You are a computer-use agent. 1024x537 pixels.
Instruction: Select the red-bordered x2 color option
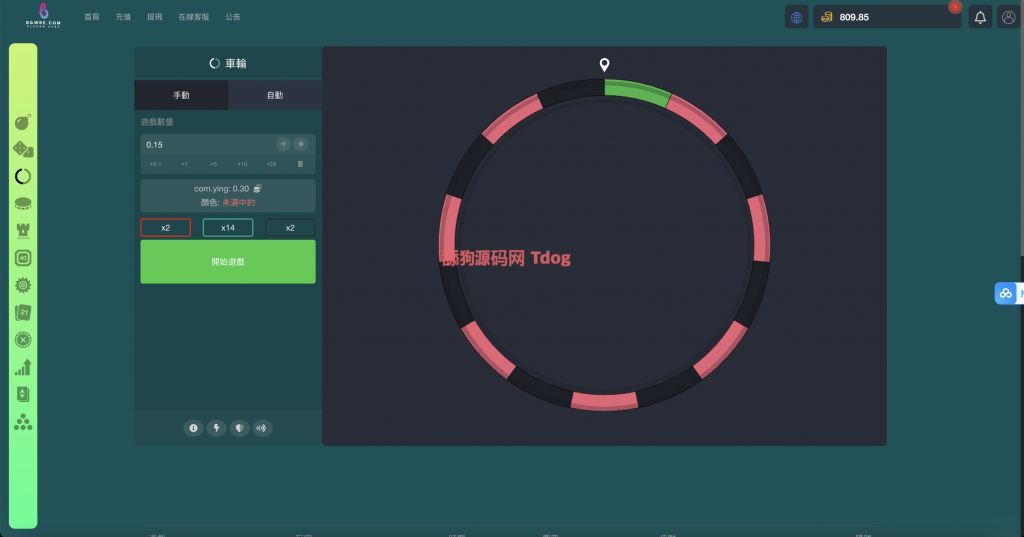(x=165, y=228)
